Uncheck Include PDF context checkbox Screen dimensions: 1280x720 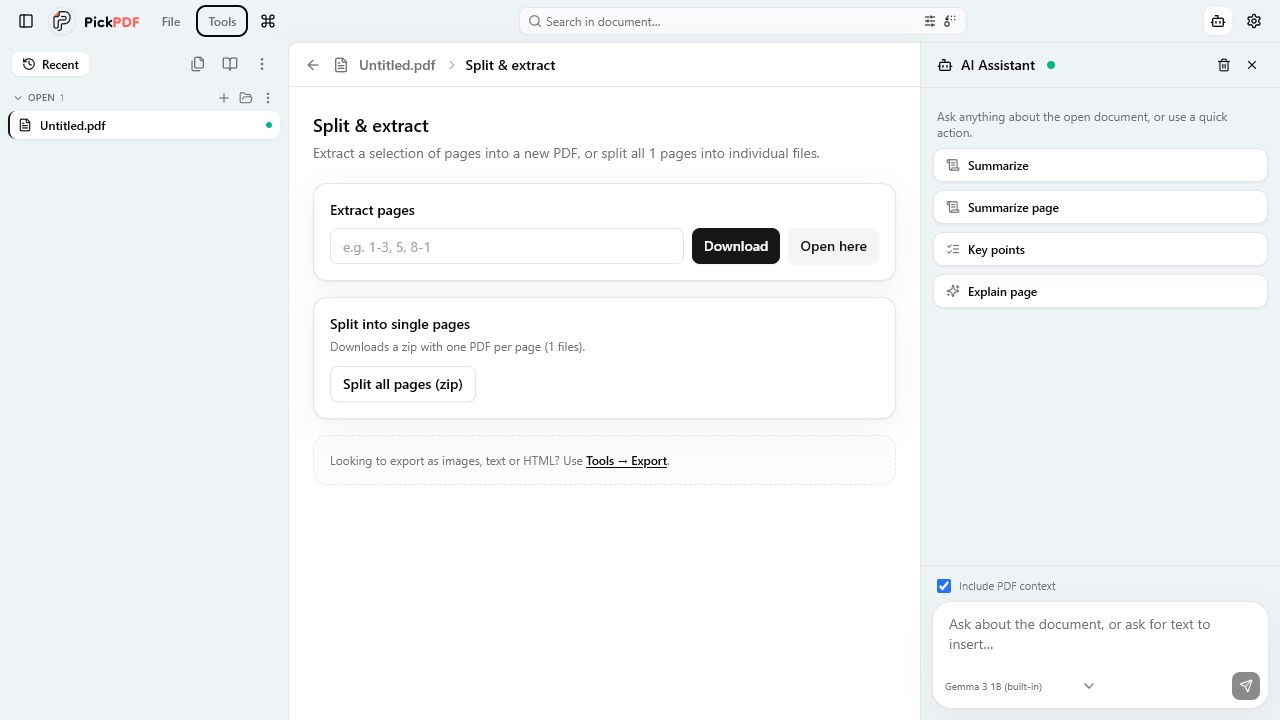point(944,586)
